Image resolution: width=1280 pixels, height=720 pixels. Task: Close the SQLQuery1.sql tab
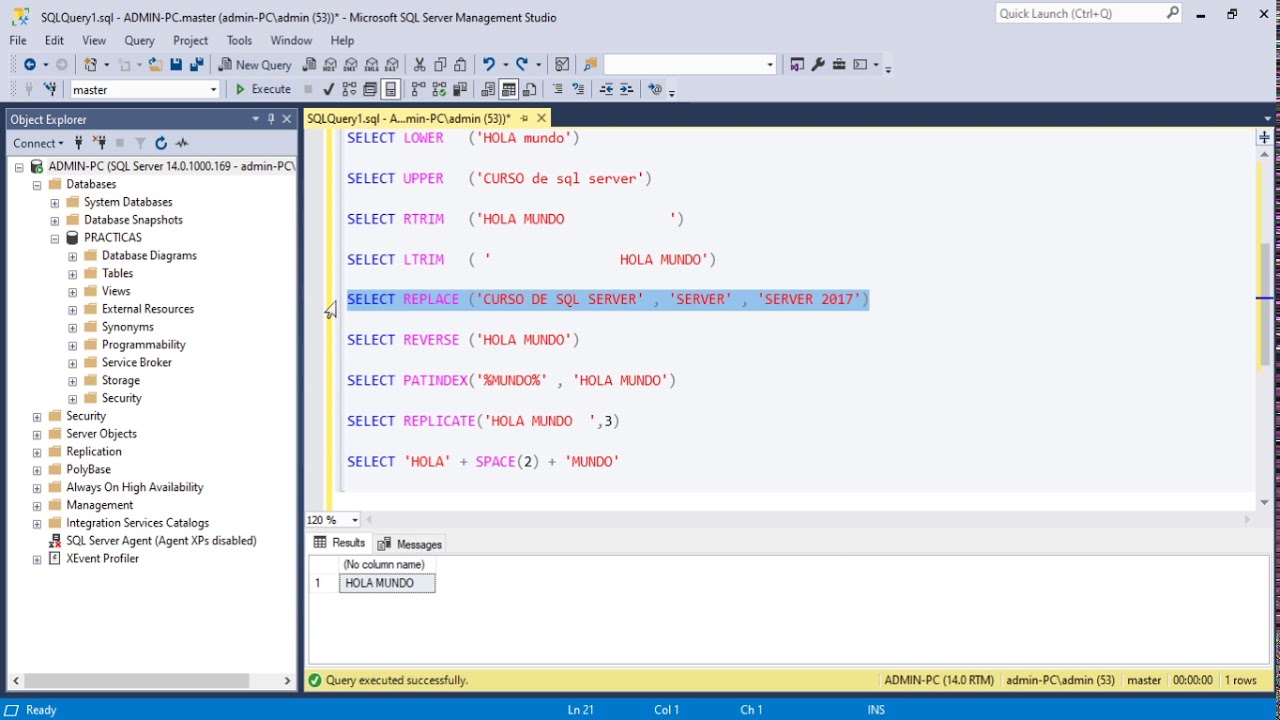541,118
